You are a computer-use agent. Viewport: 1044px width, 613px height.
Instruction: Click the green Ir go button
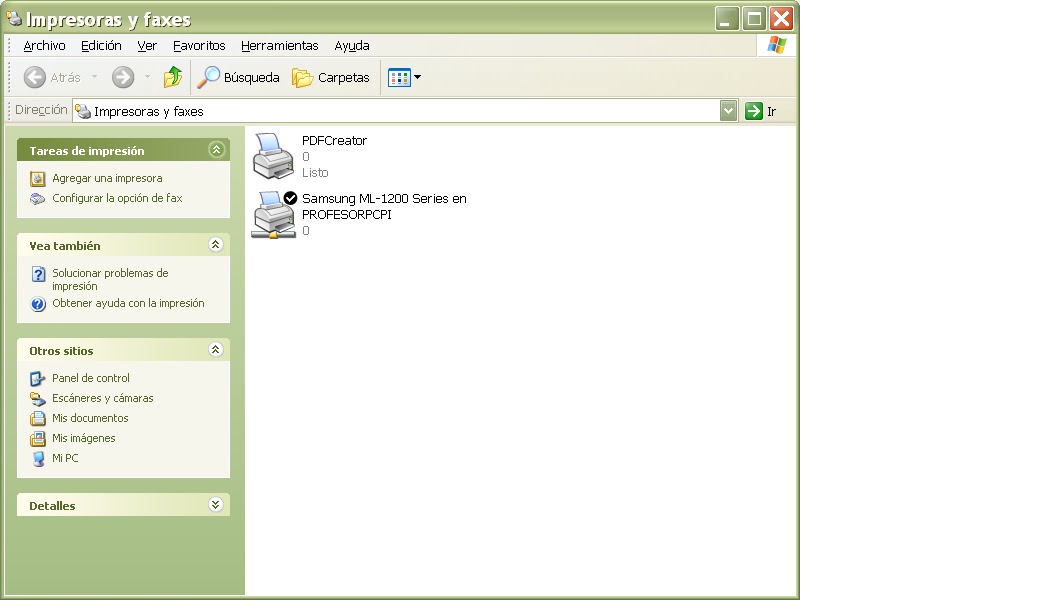(760, 111)
